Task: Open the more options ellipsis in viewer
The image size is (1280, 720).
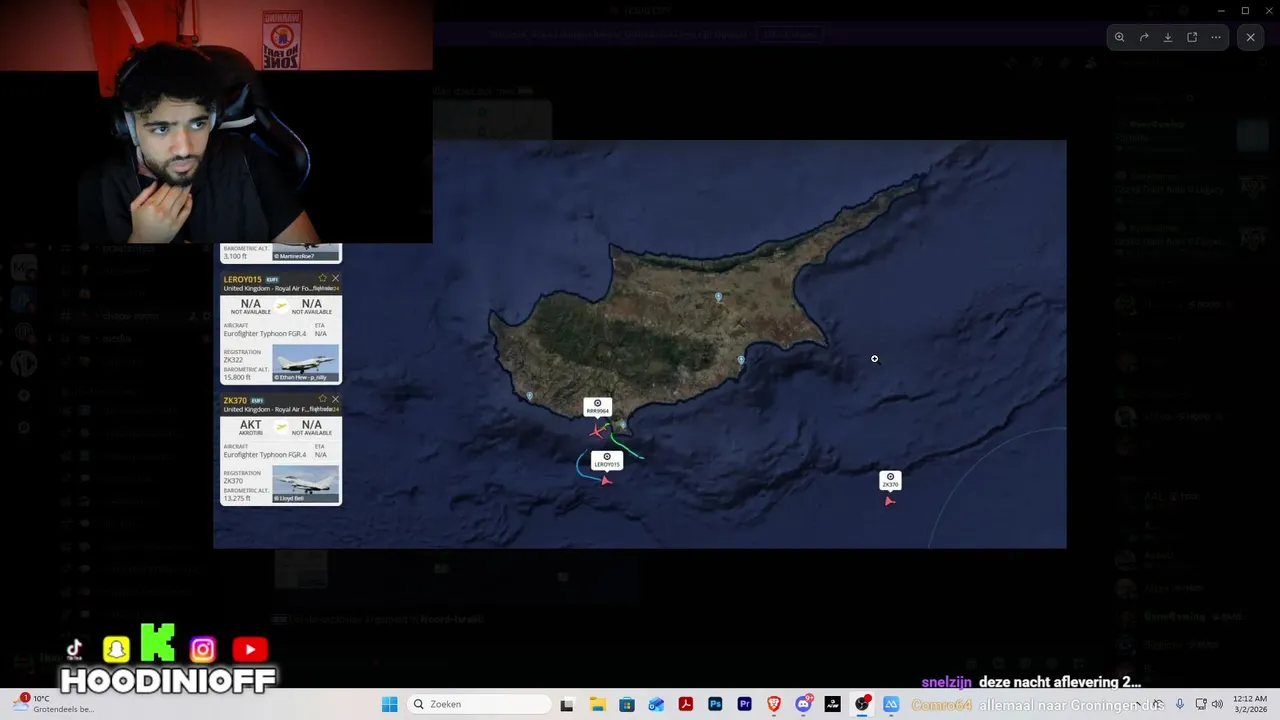Action: [x=1216, y=37]
